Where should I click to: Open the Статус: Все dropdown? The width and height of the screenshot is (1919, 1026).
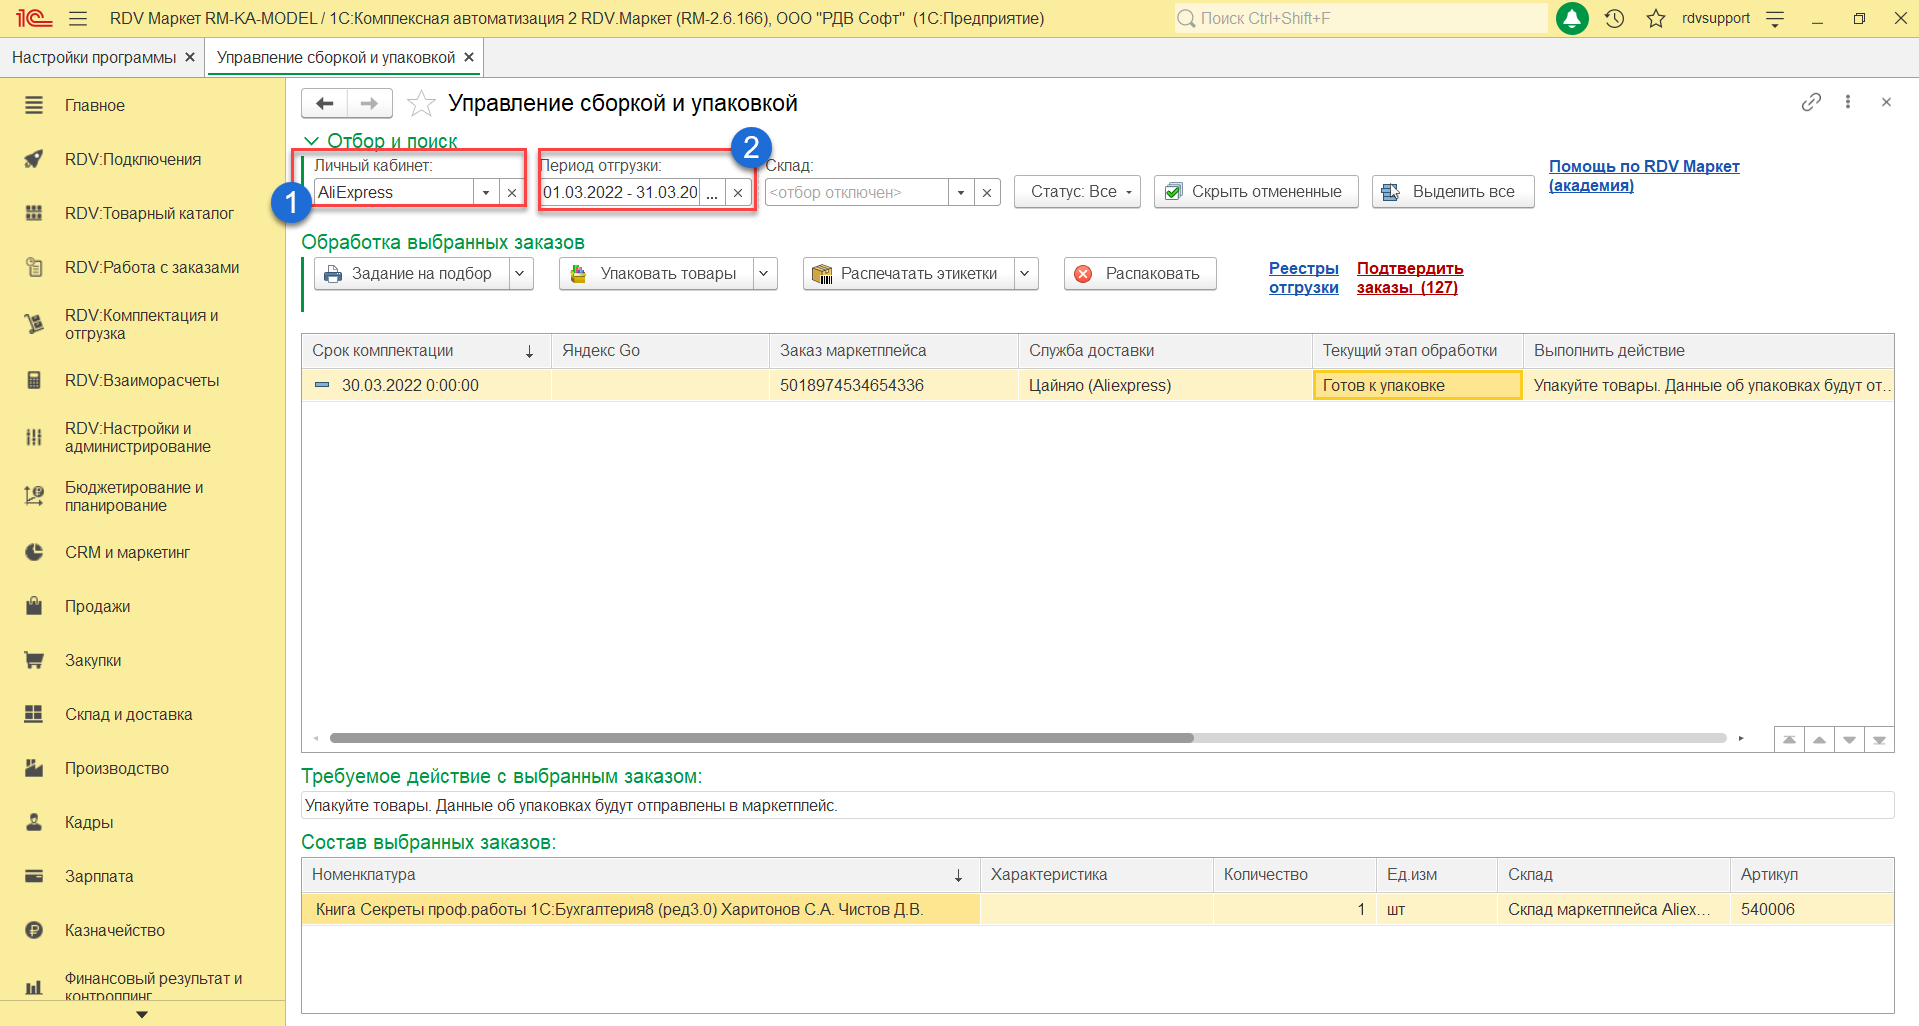1077,191
